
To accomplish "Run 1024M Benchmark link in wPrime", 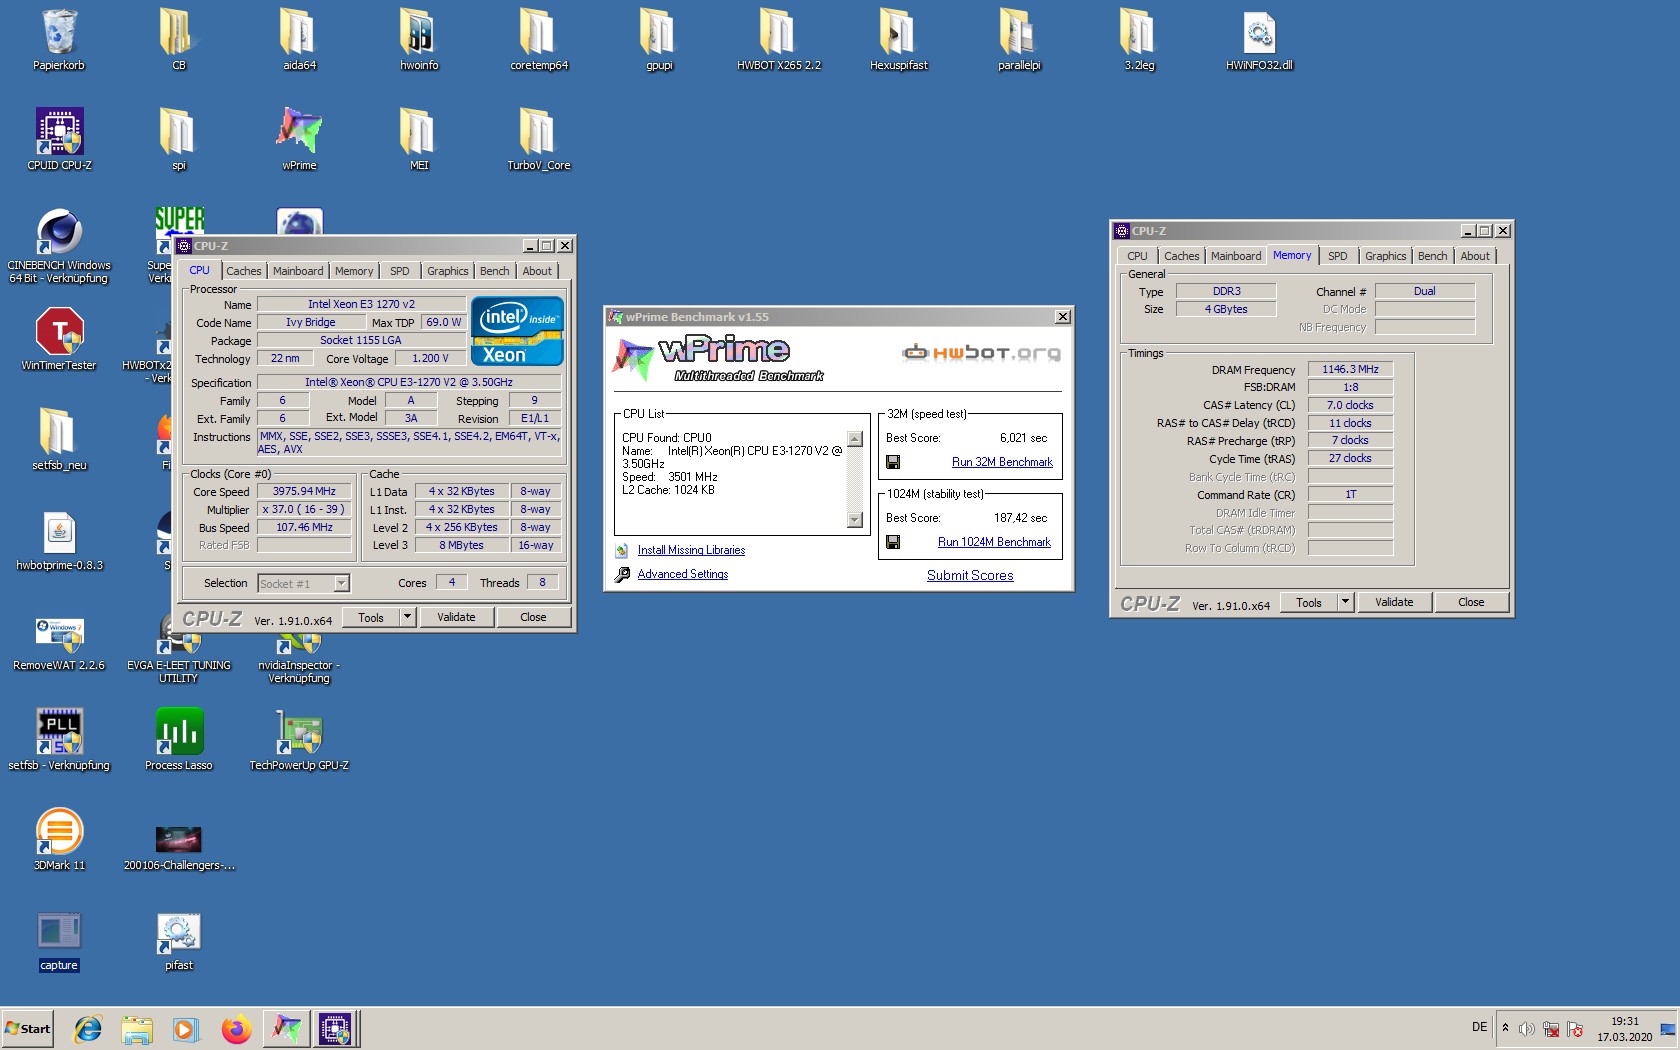I will (x=994, y=542).
